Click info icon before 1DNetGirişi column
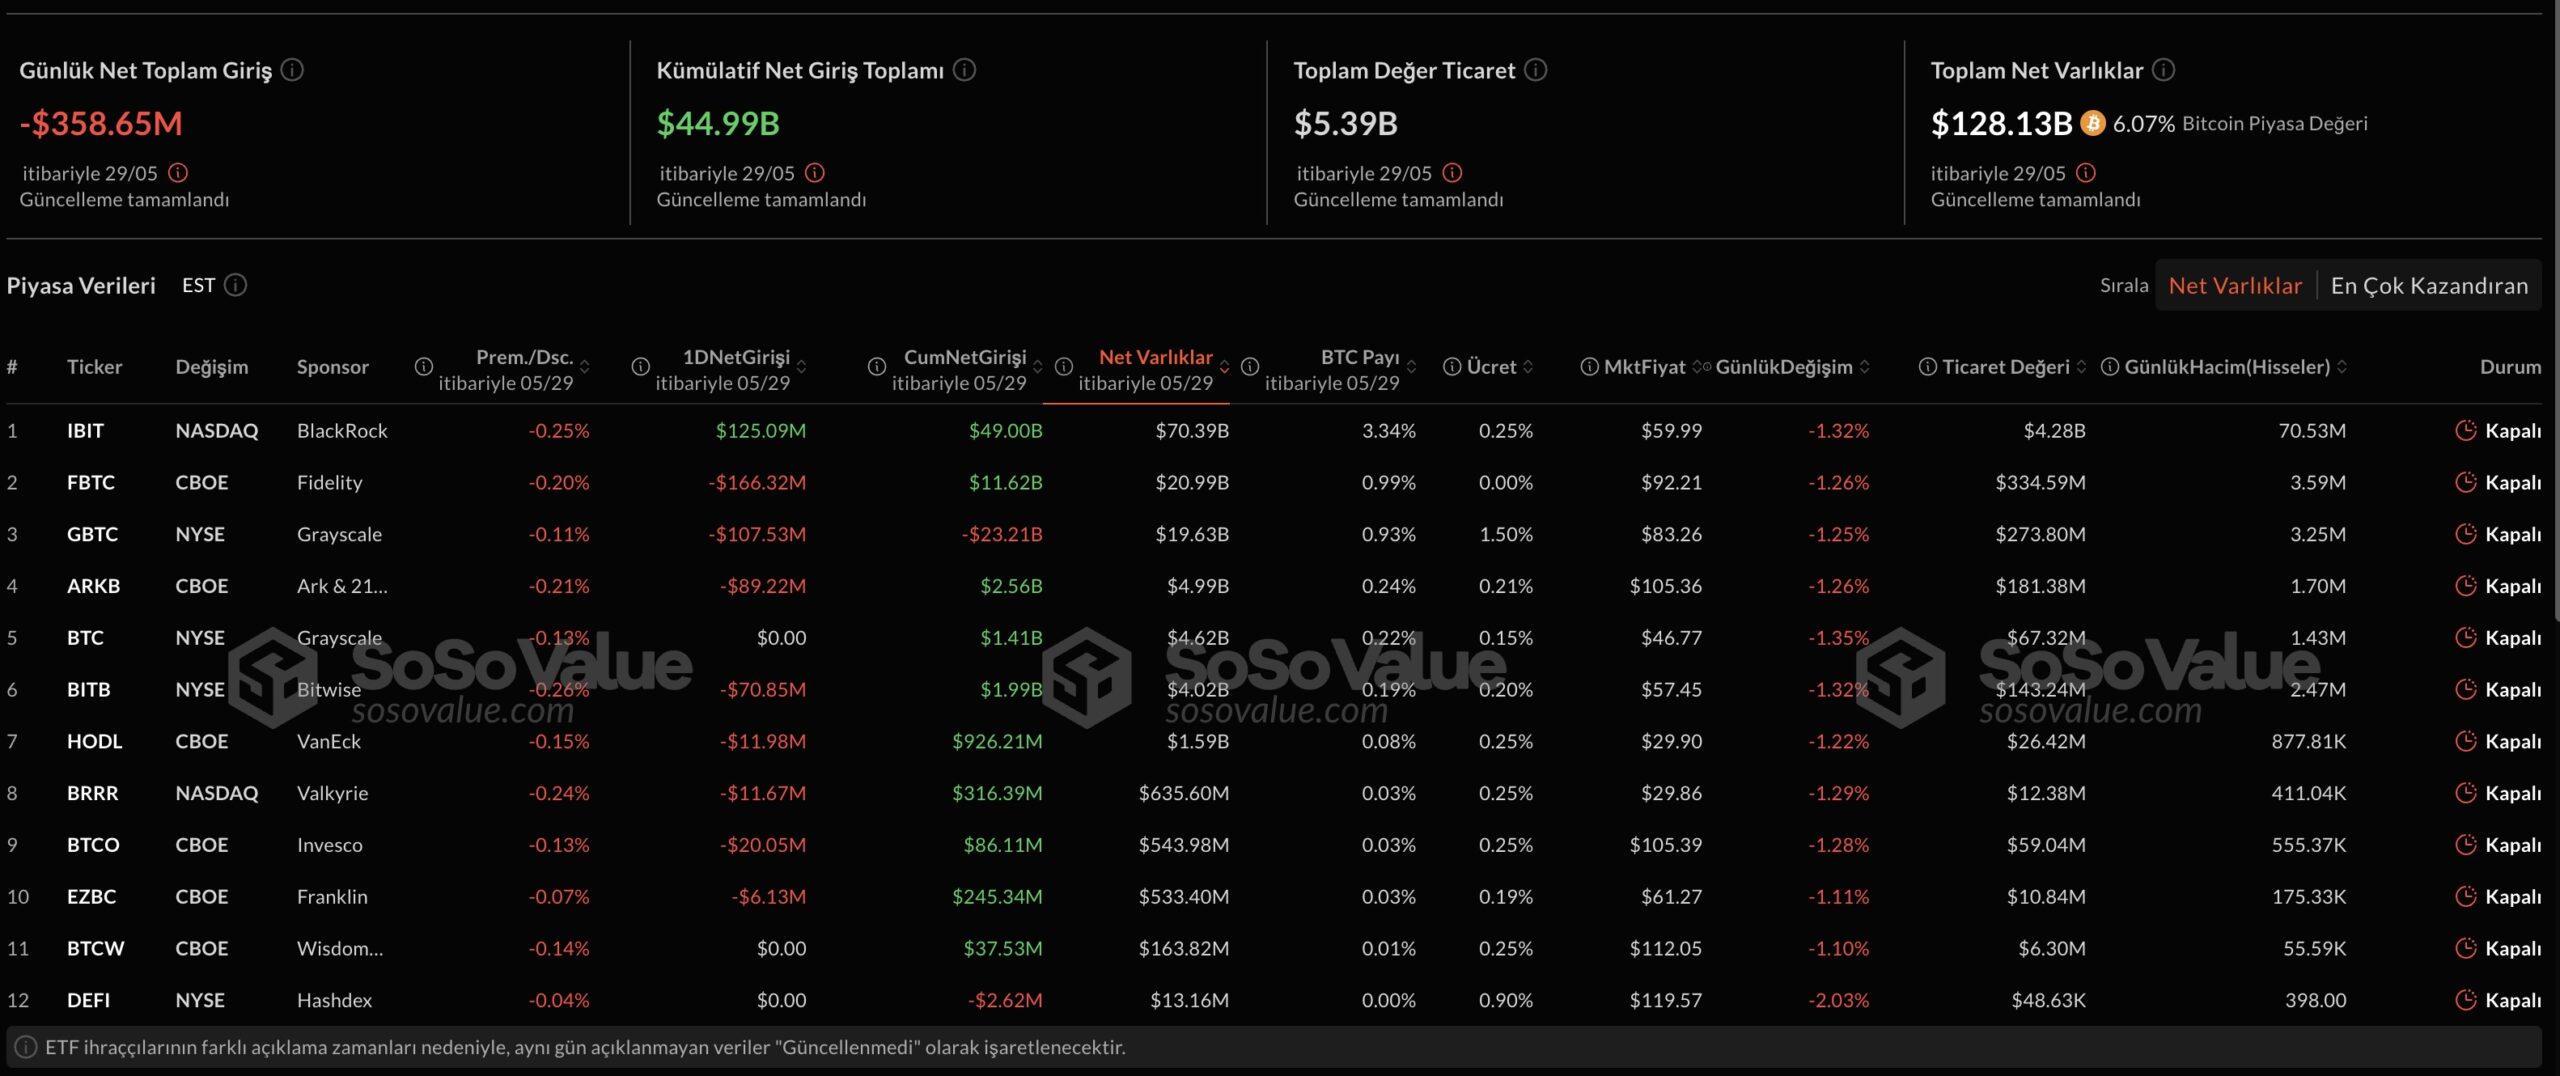This screenshot has height=1076, width=2560. pos(641,367)
